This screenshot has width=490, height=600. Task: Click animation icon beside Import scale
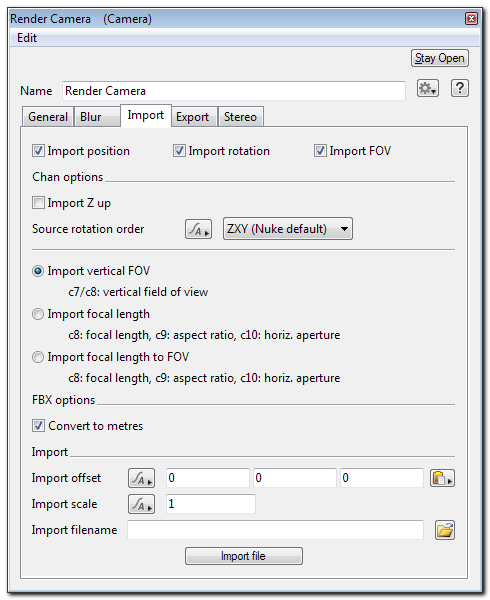(x=142, y=504)
